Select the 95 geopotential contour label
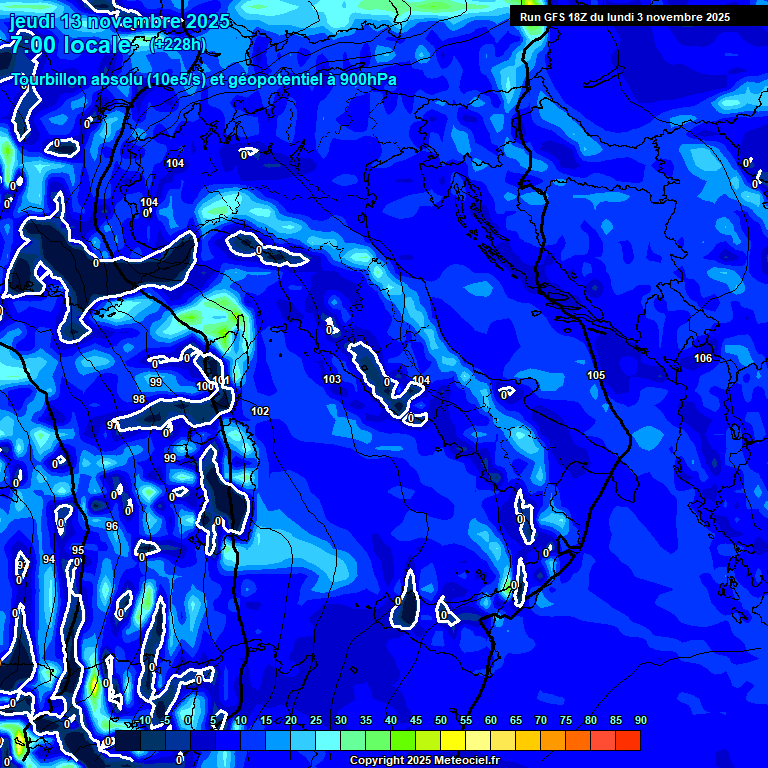This screenshot has width=768, height=768. [78, 550]
